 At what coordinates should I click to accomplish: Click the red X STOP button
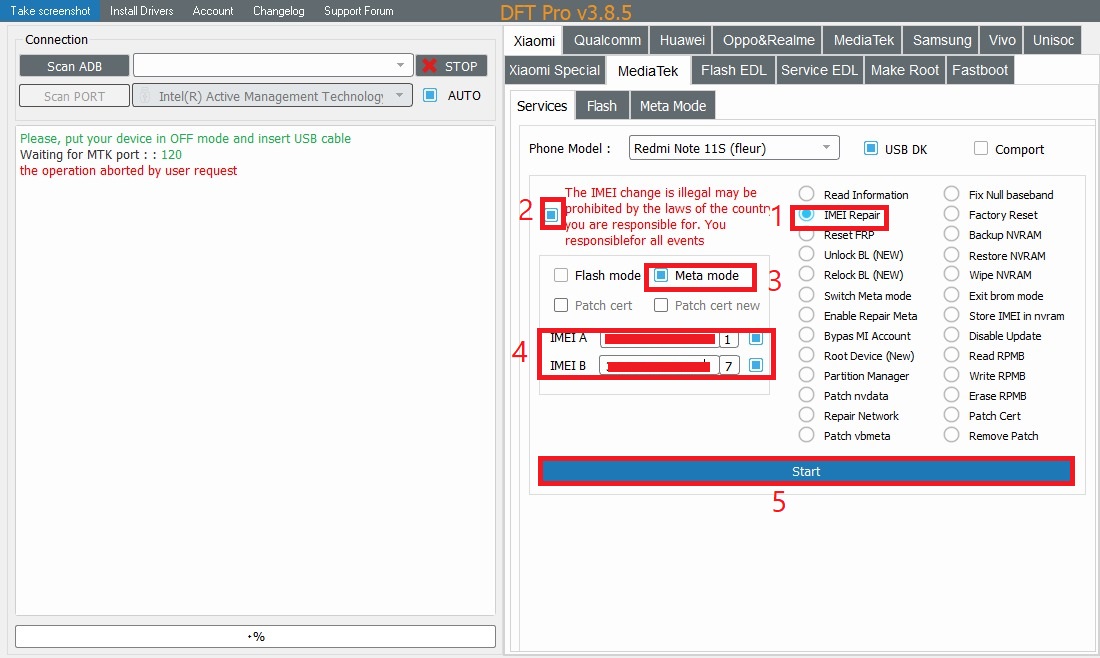point(451,66)
